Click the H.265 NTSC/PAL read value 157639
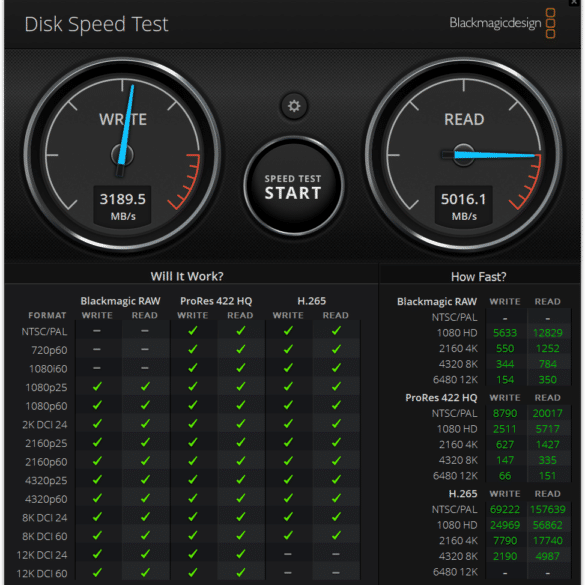 point(547,509)
